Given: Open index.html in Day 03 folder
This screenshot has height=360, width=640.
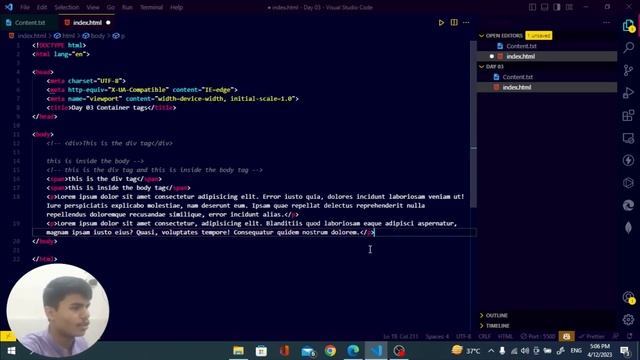Looking at the screenshot, I should point(547,87).
